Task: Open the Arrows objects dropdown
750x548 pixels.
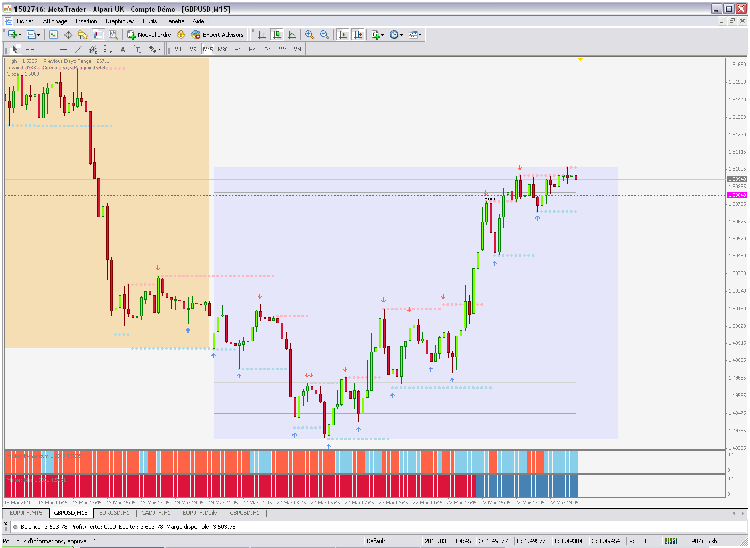Action: pyautogui.click(x=154, y=49)
